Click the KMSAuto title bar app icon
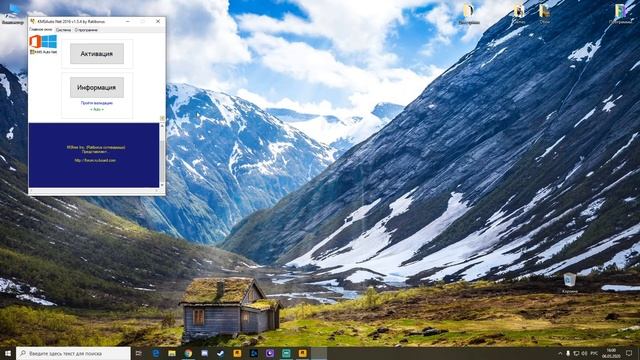640x360 pixels. pyautogui.click(x=33, y=21)
